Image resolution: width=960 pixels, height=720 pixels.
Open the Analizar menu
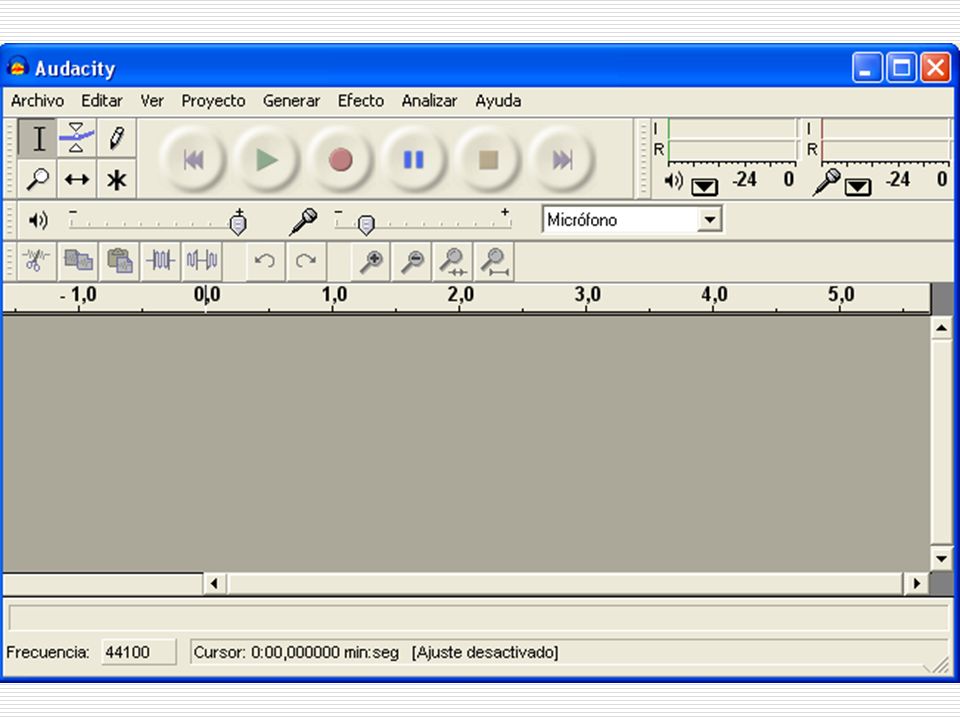click(429, 100)
